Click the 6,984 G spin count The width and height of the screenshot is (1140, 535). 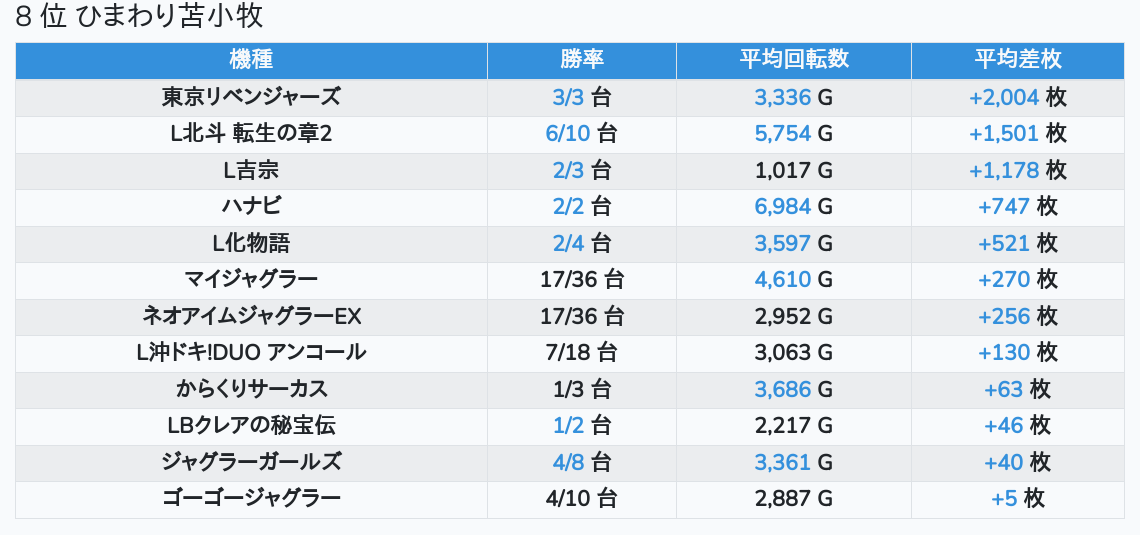coord(793,207)
